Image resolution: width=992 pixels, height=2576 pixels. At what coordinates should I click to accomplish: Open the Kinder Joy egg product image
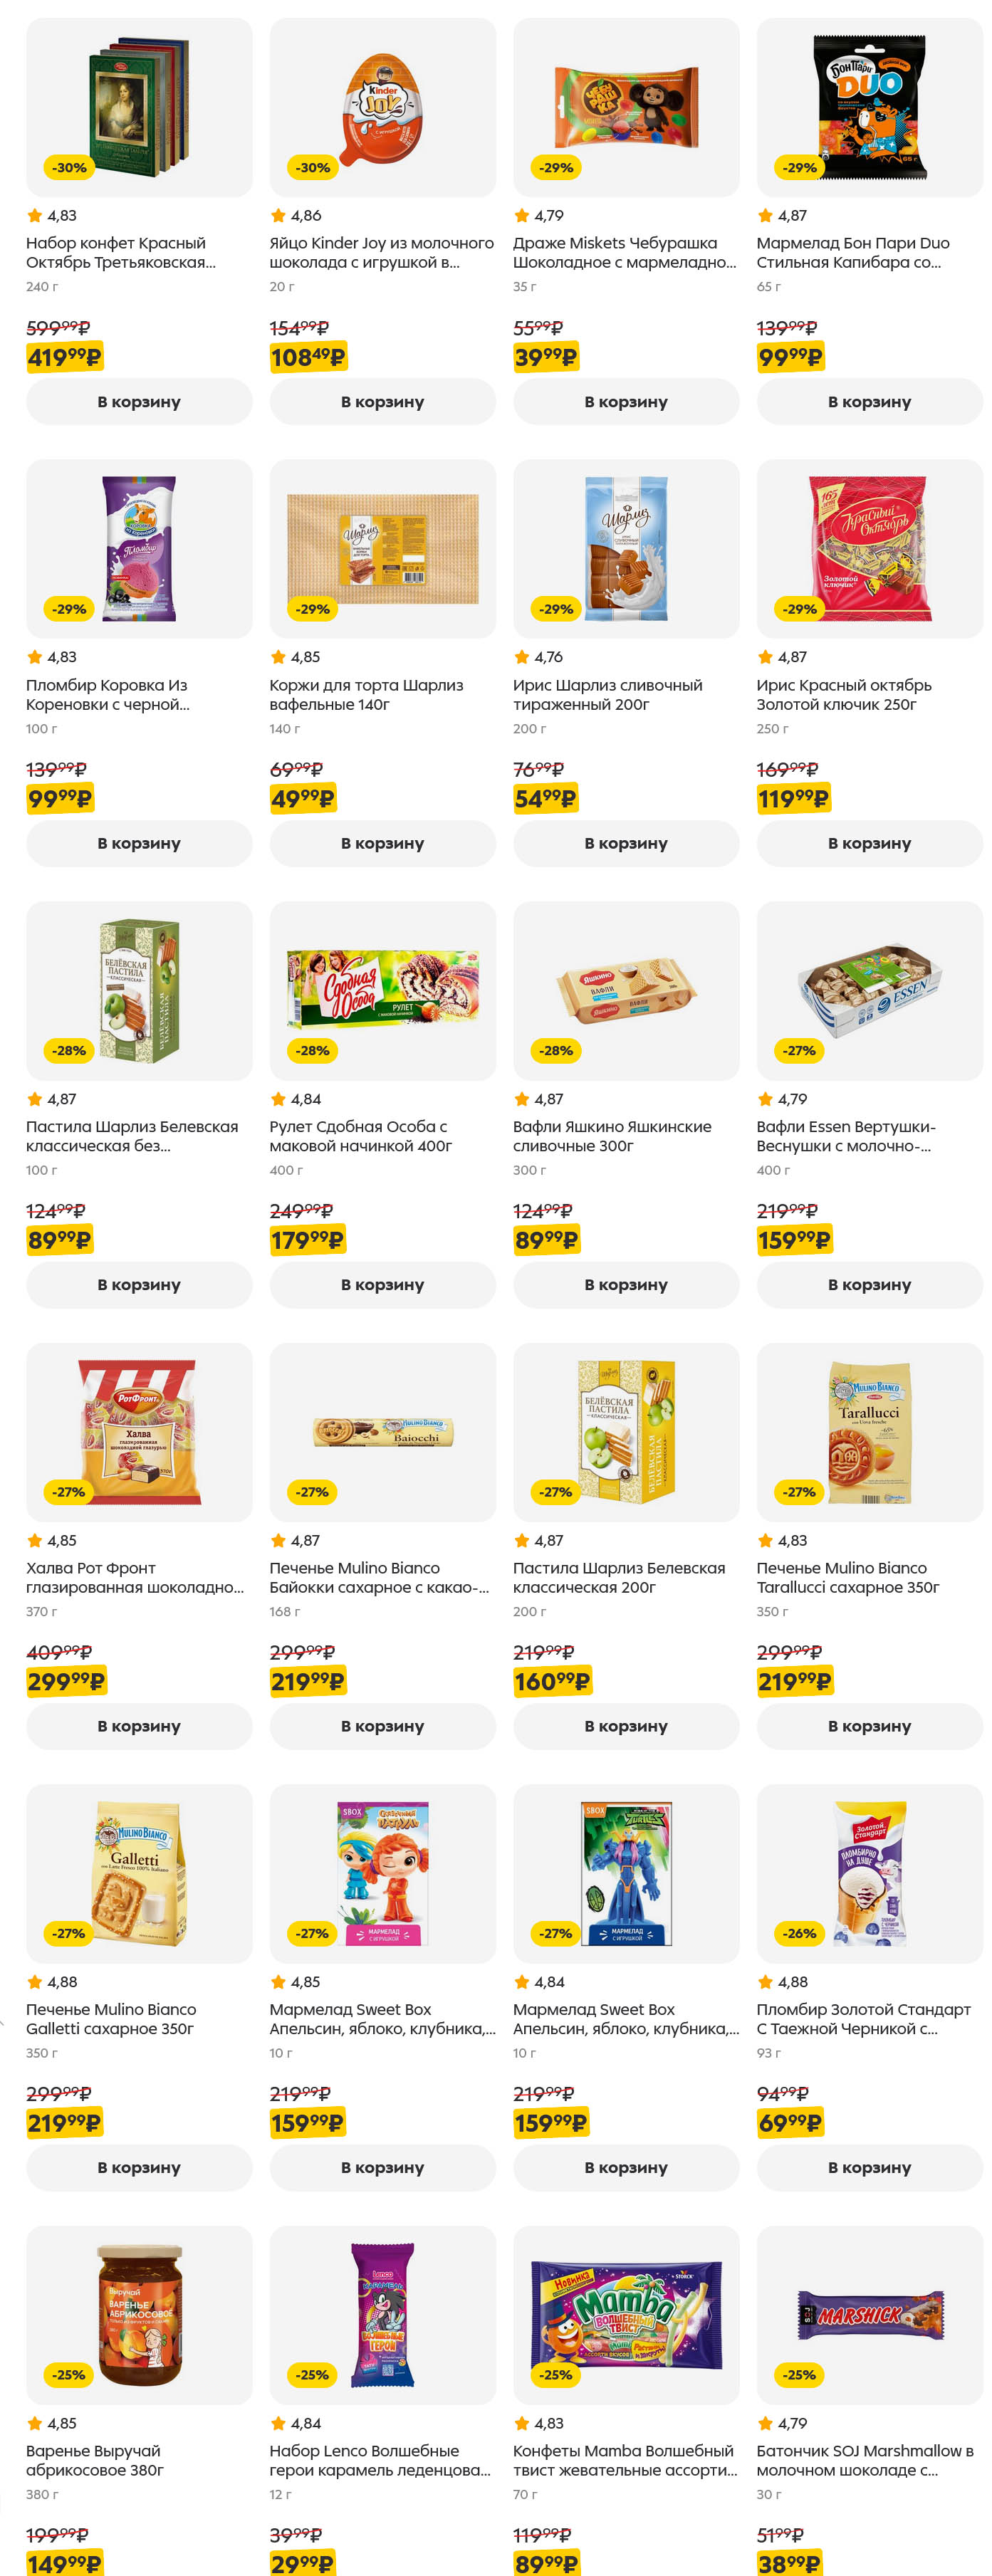382,108
